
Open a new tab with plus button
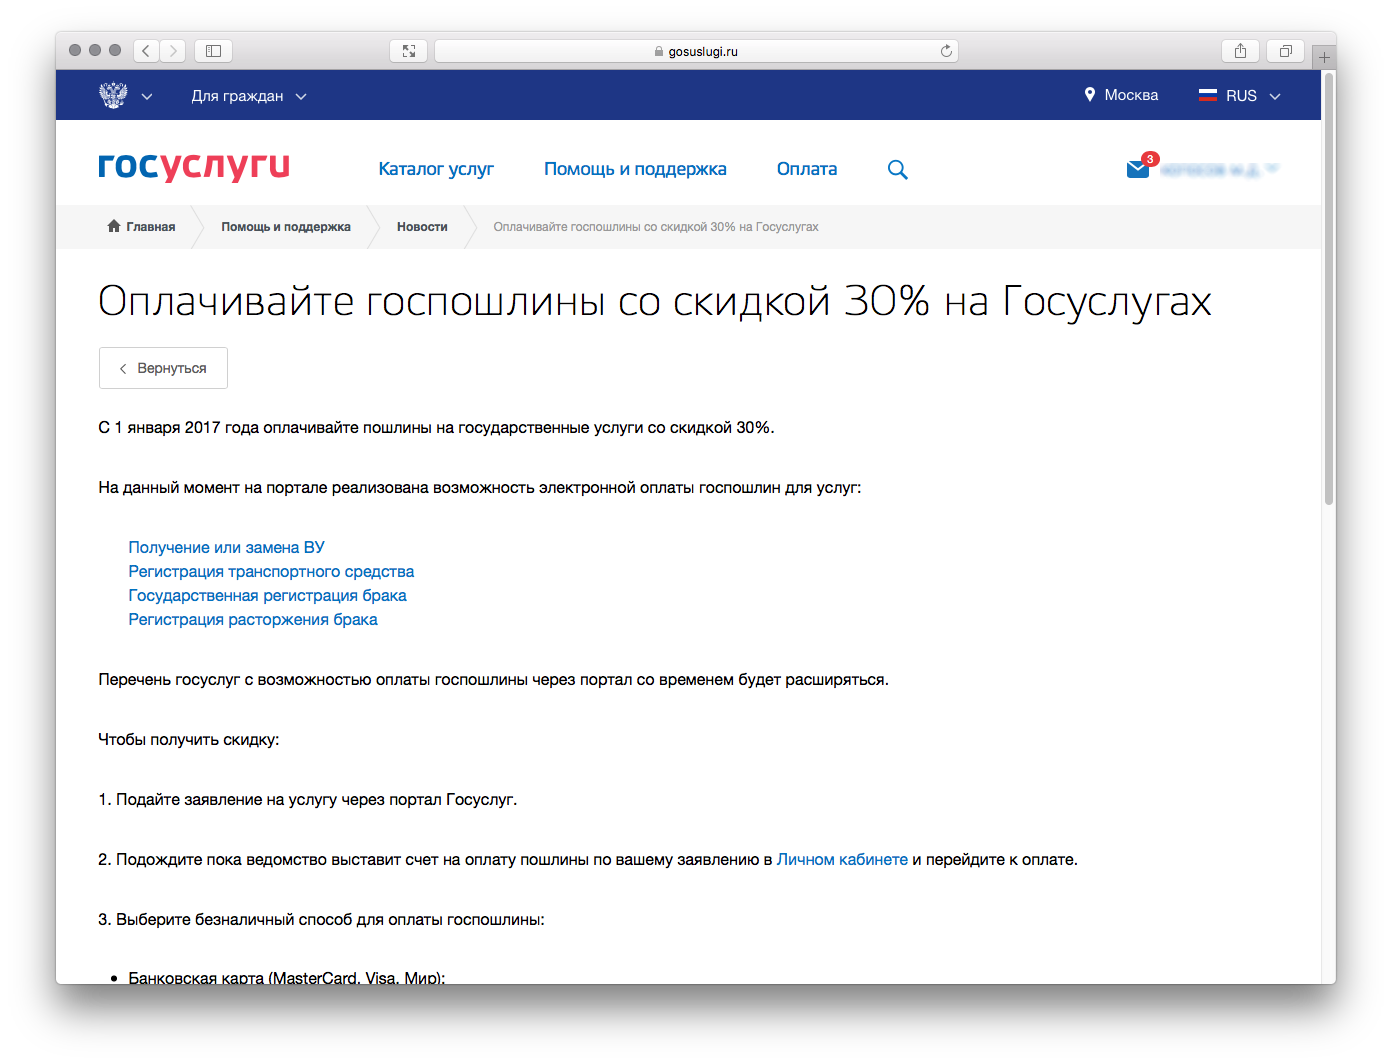1324,57
